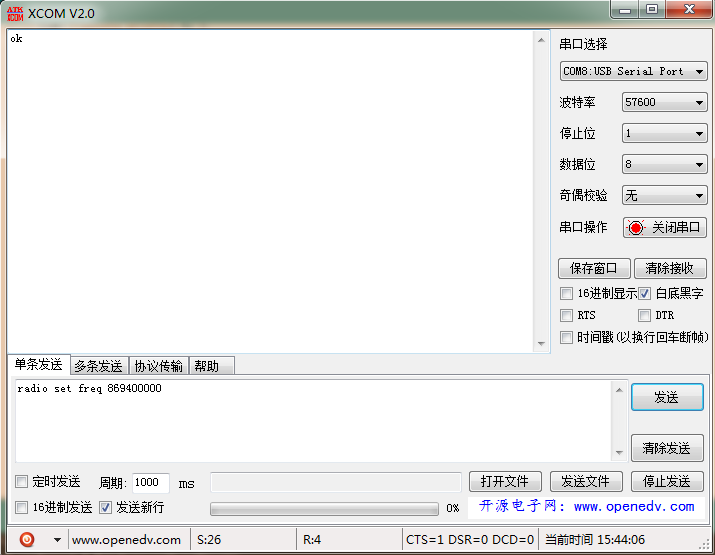The height and width of the screenshot is (555, 715).
Task: Open 奇偶校验 parity dropdown
Action: [664, 196]
